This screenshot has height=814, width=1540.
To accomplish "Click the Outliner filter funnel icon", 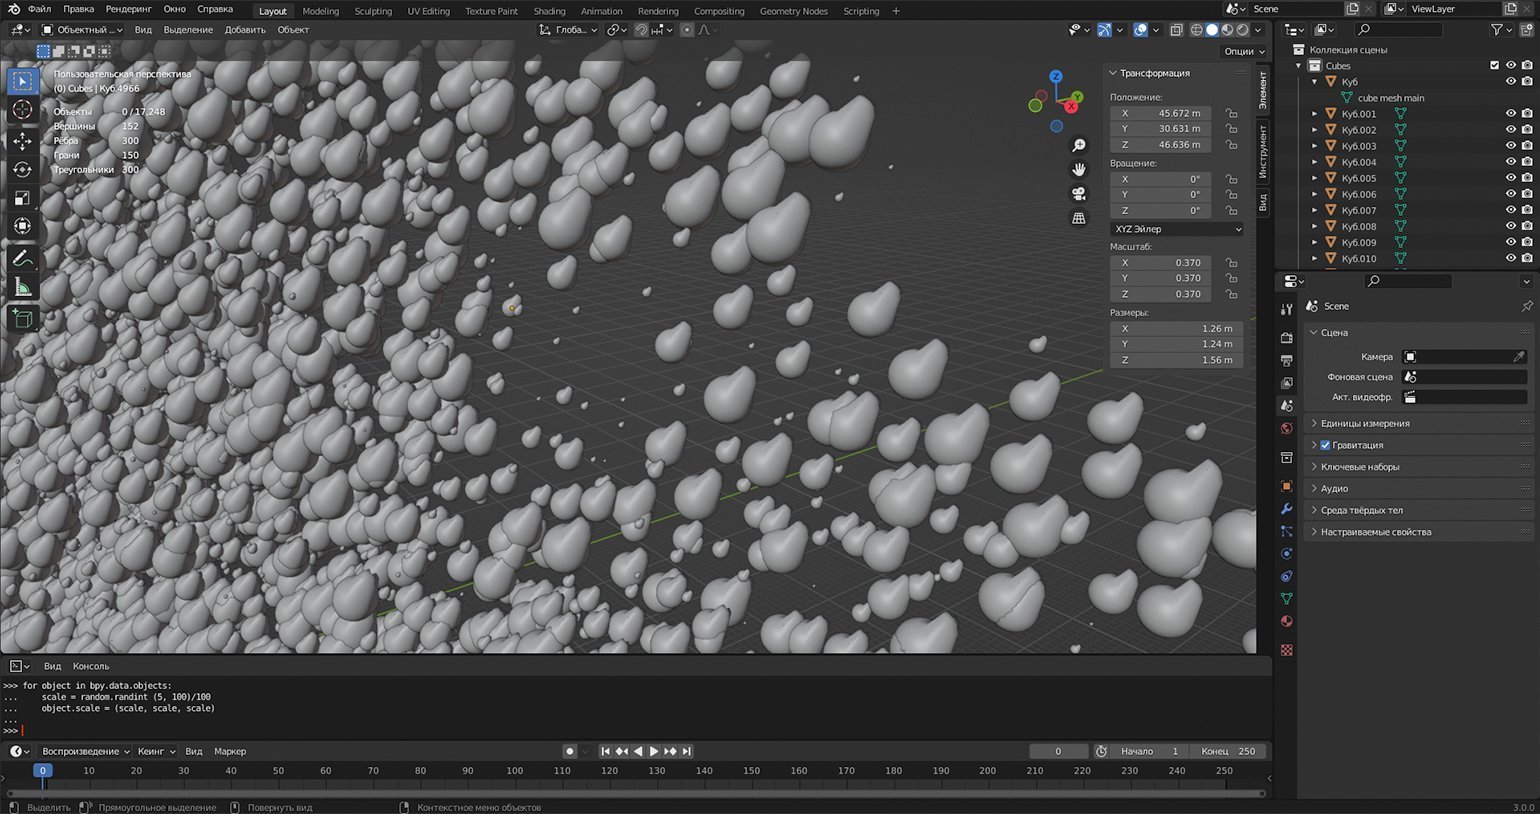I will (1497, 30).
